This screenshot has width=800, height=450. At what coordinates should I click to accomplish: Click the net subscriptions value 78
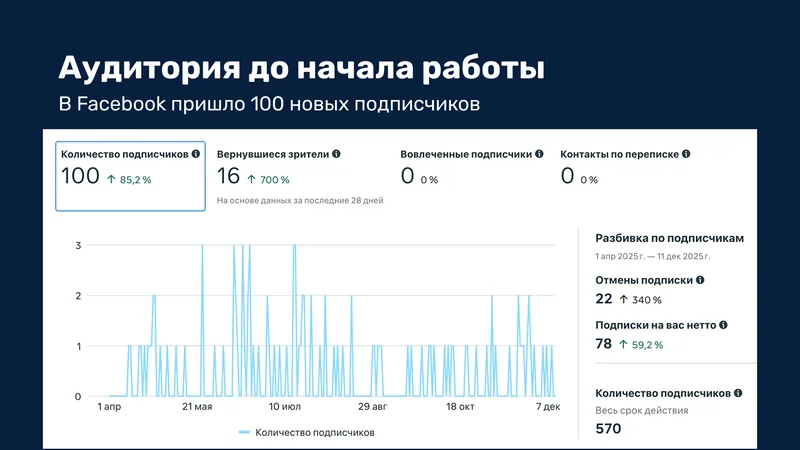point(604,344)
